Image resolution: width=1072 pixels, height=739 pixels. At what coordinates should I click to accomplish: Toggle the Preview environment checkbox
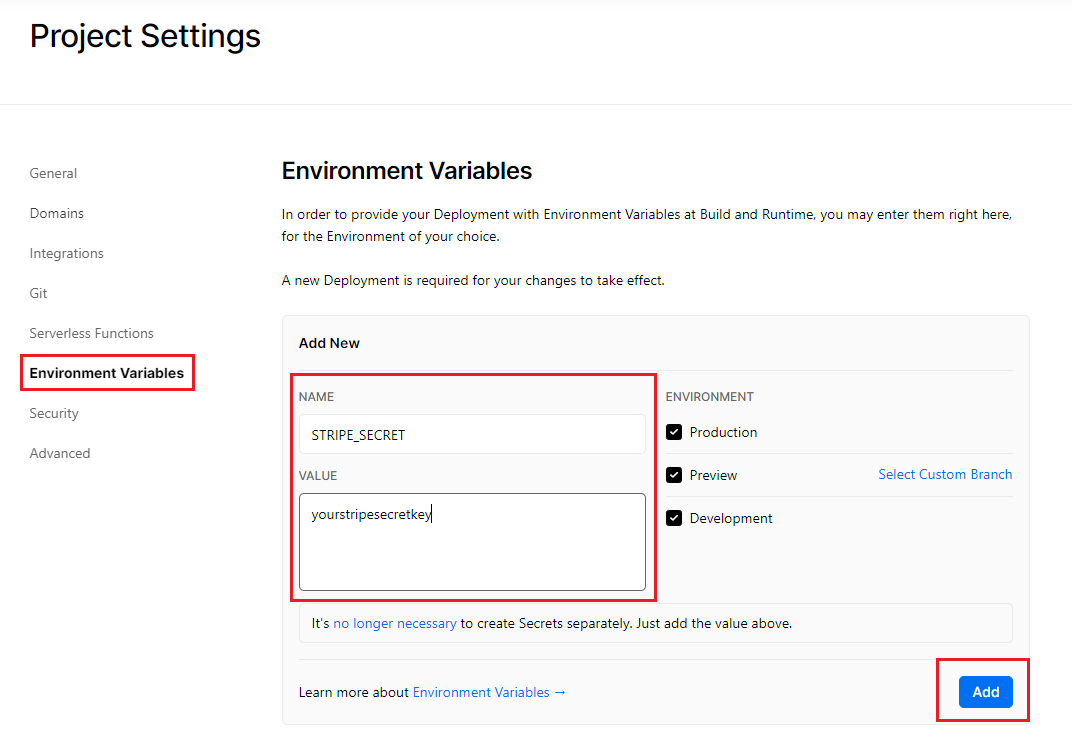(674, 475)
